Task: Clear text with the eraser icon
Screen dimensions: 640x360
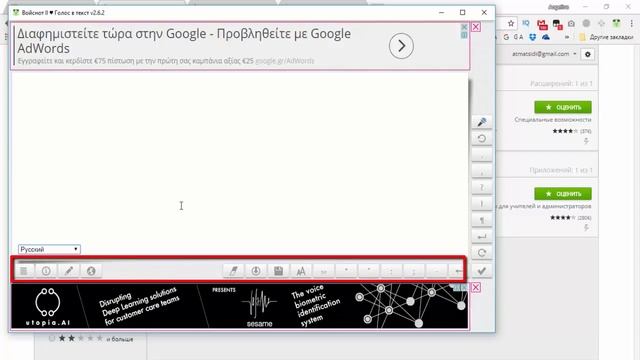Action: click(233, 271)
